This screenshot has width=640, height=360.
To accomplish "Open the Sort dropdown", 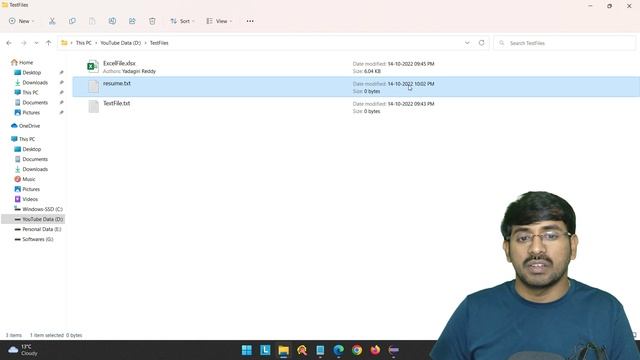I will pos(182,21).
